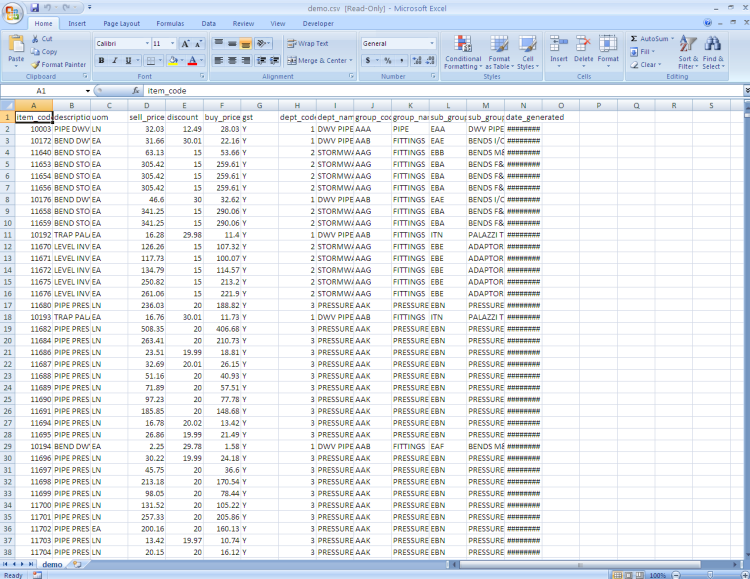Open the General number format dropdown
Screen dimensions: 750x579
432,44
